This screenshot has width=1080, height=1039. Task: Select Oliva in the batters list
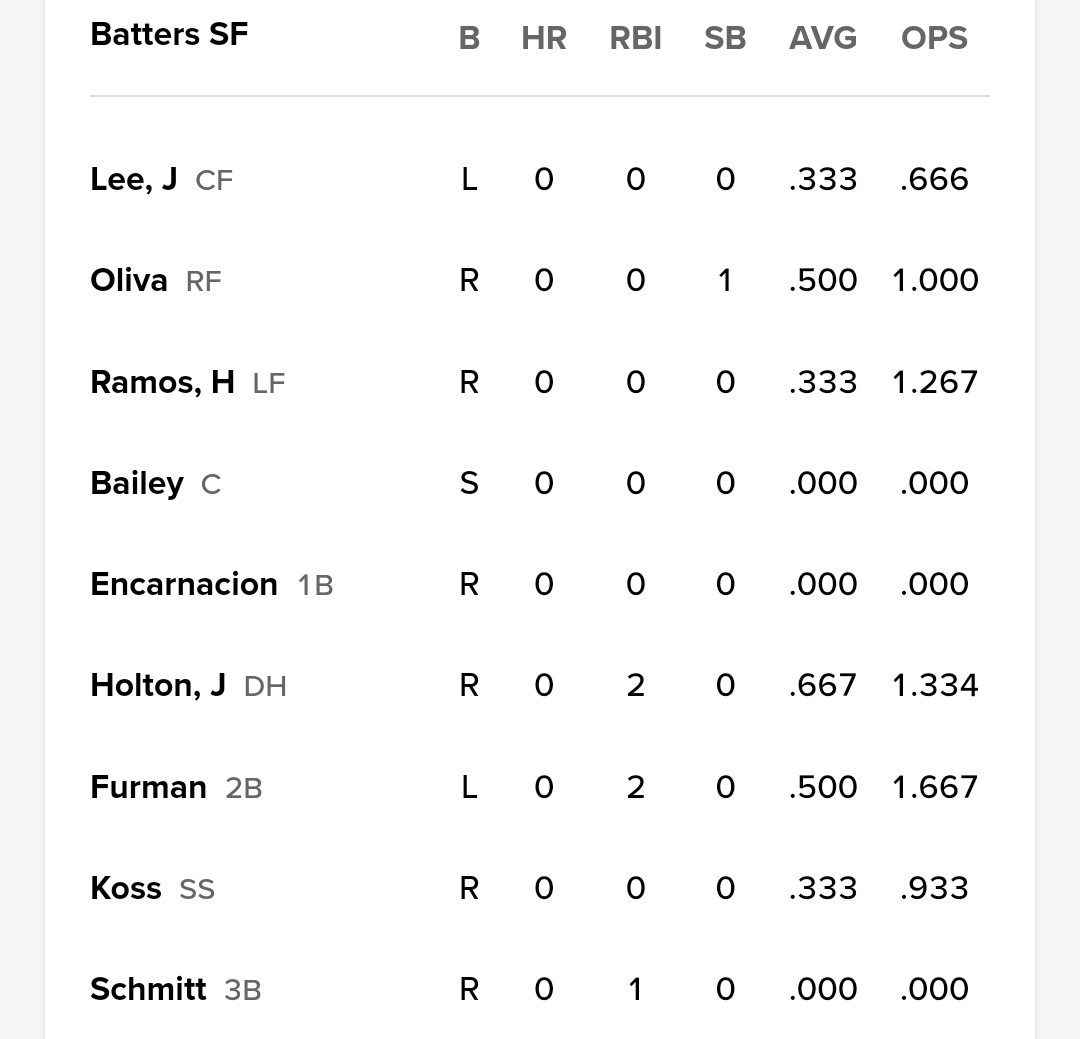point(129,280)
